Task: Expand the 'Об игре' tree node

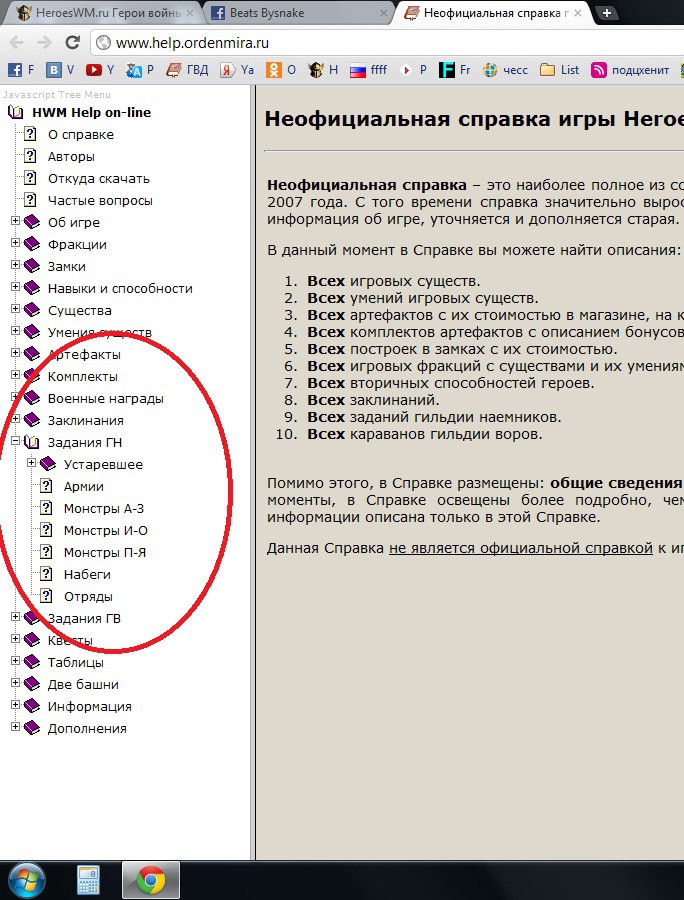Action: 15,221
